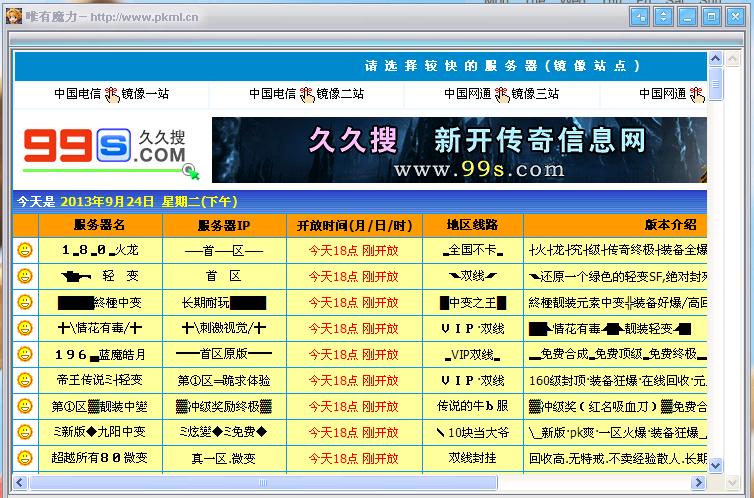Click the up-down arrows title bar button
754x498 pixels.
coord(663,17)
